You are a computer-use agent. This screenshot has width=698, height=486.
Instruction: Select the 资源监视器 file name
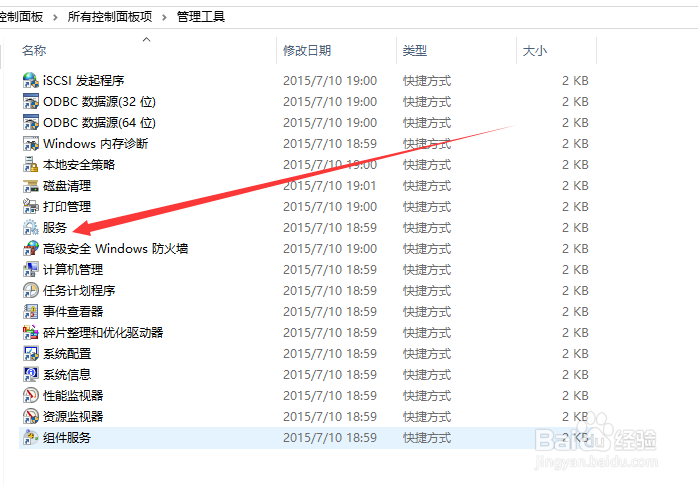[x=73, y=417]
